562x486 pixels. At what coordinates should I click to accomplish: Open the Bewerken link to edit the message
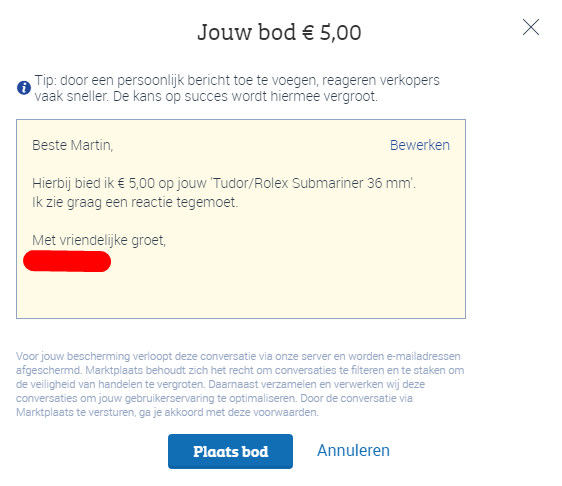(x=420, y=145)
